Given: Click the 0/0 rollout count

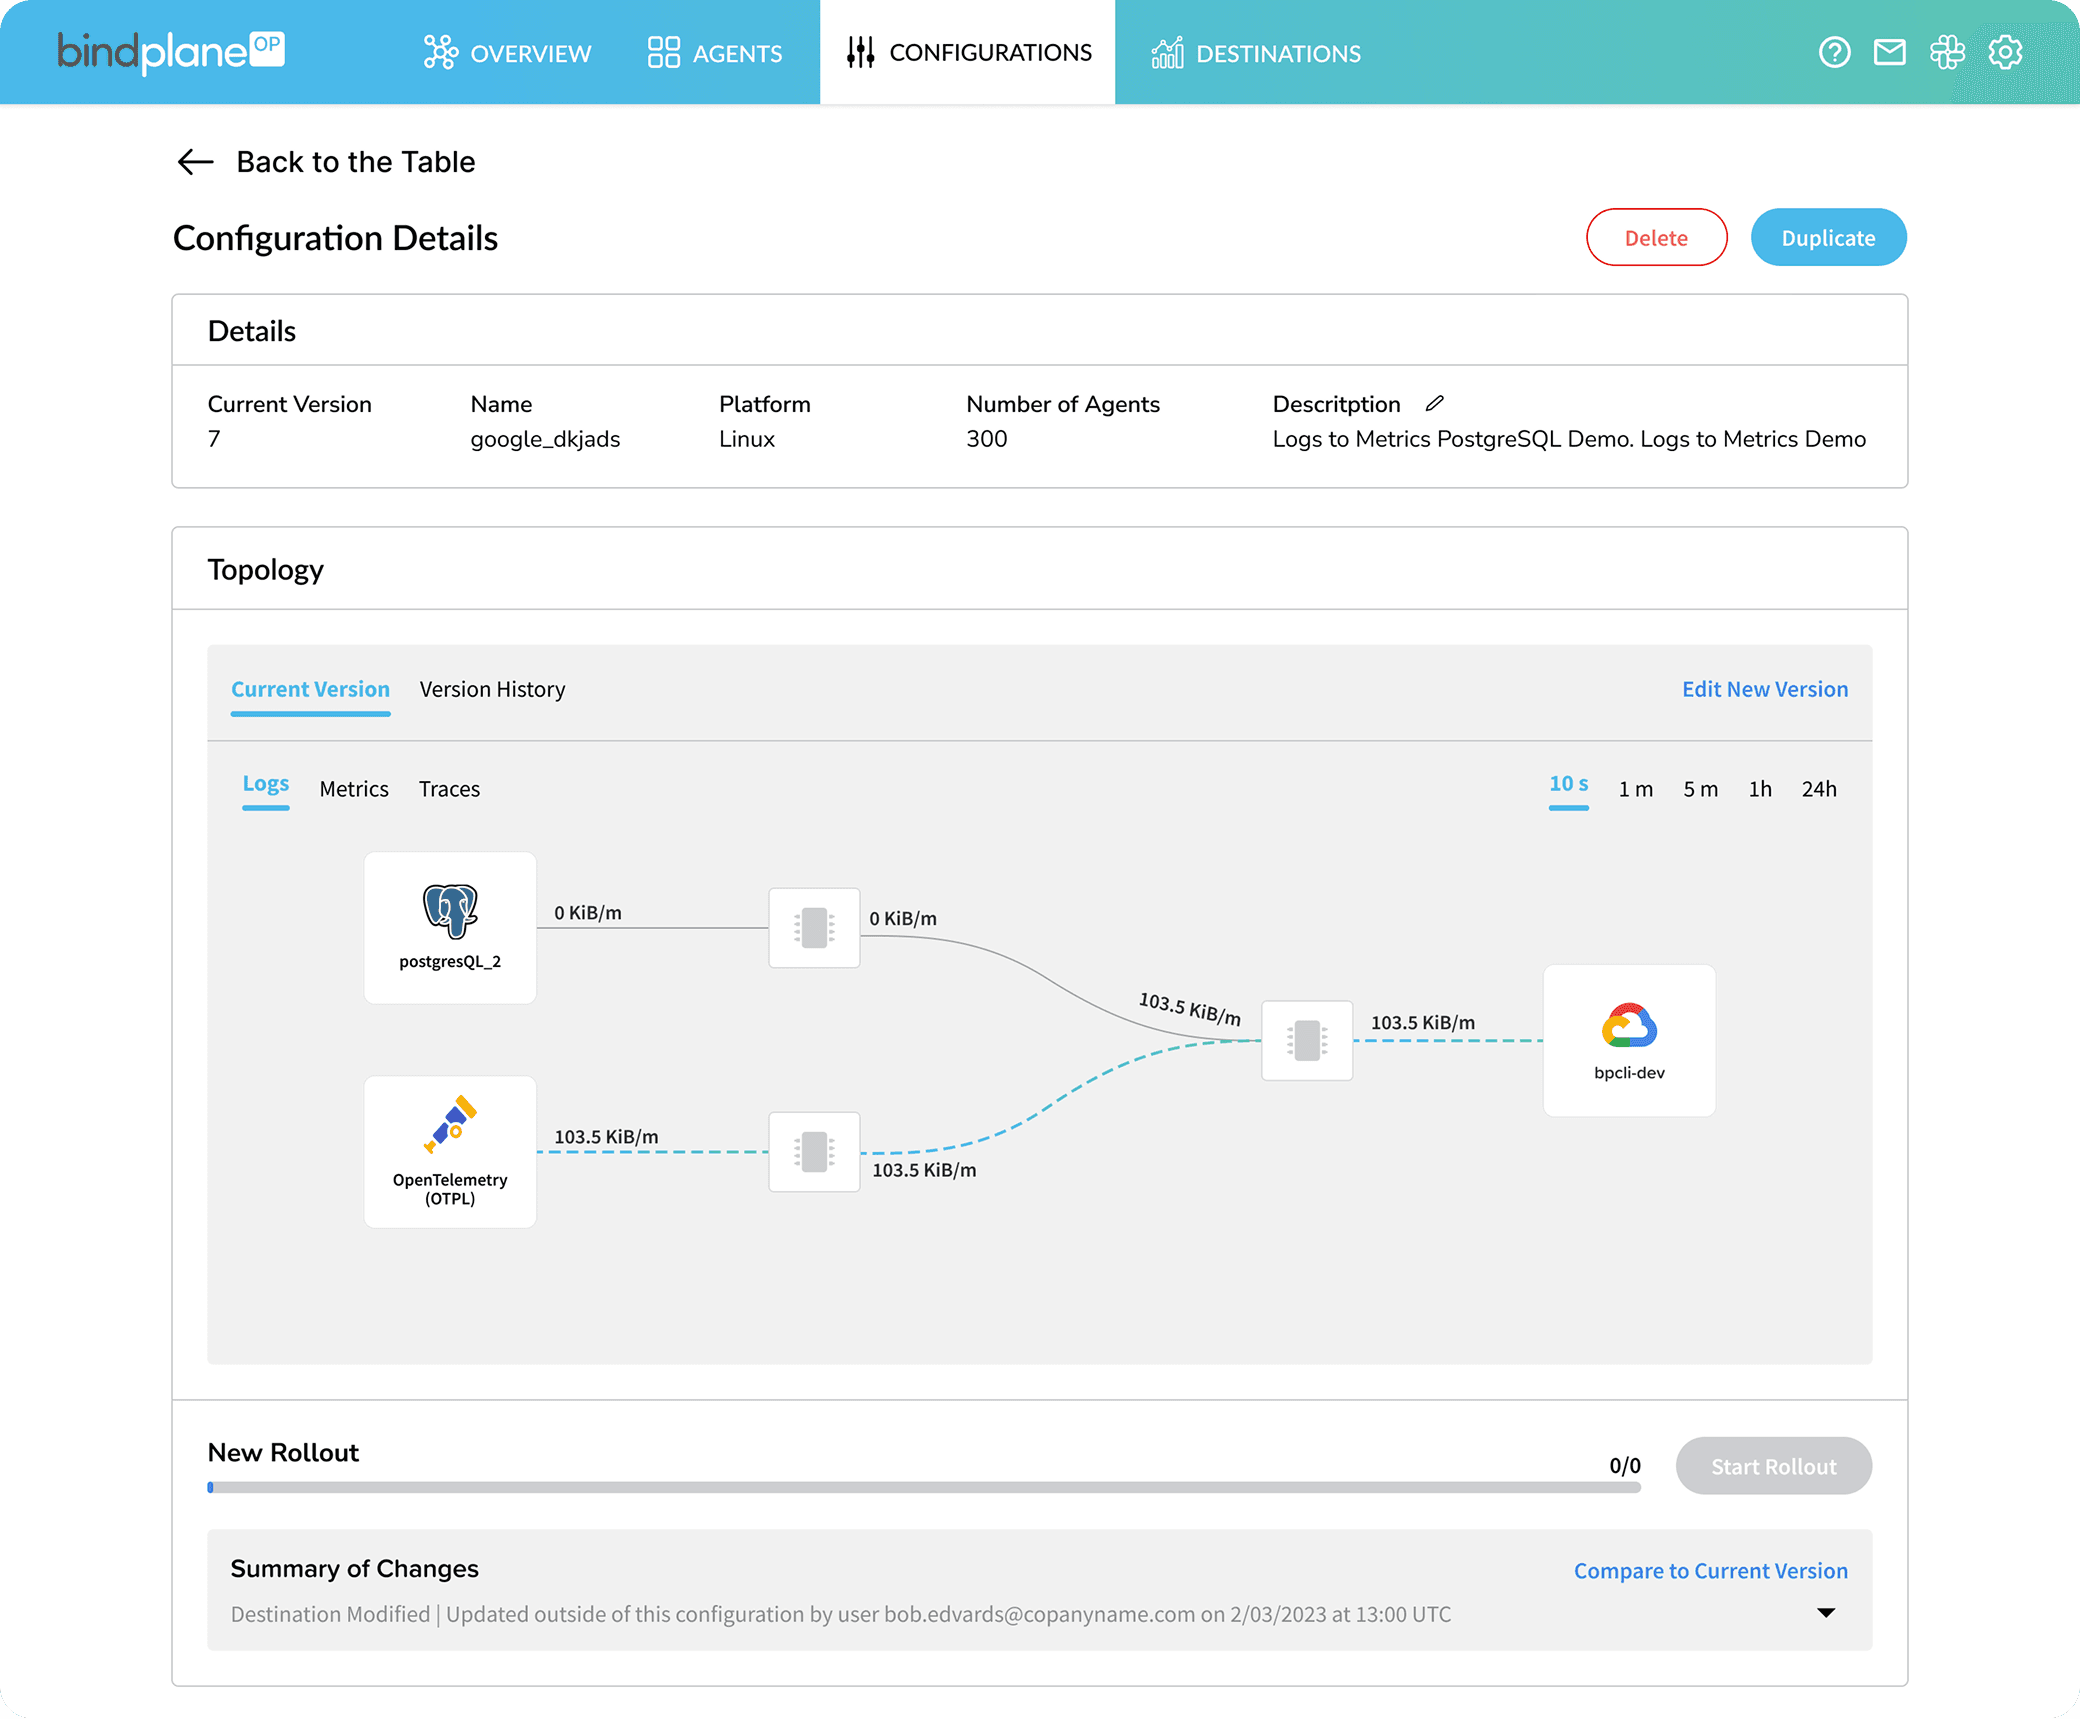Looking at the screenshot, I should coord(1624,1465).
